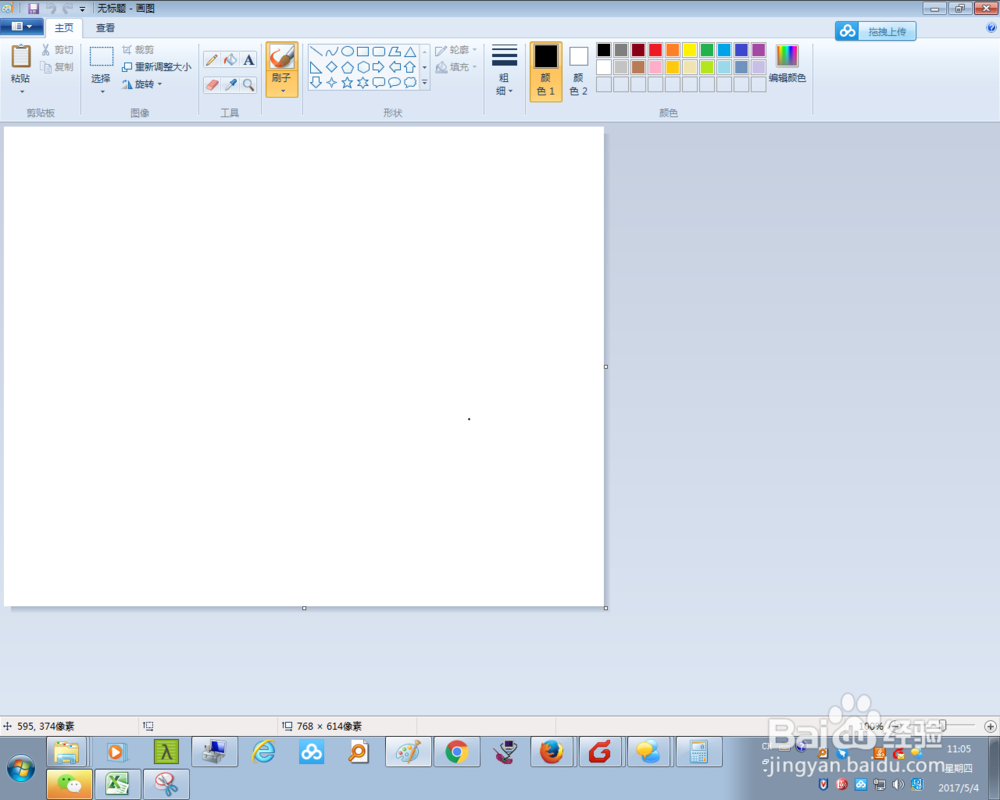
Task: Pick the red color swatch
Action: (656, 50)
